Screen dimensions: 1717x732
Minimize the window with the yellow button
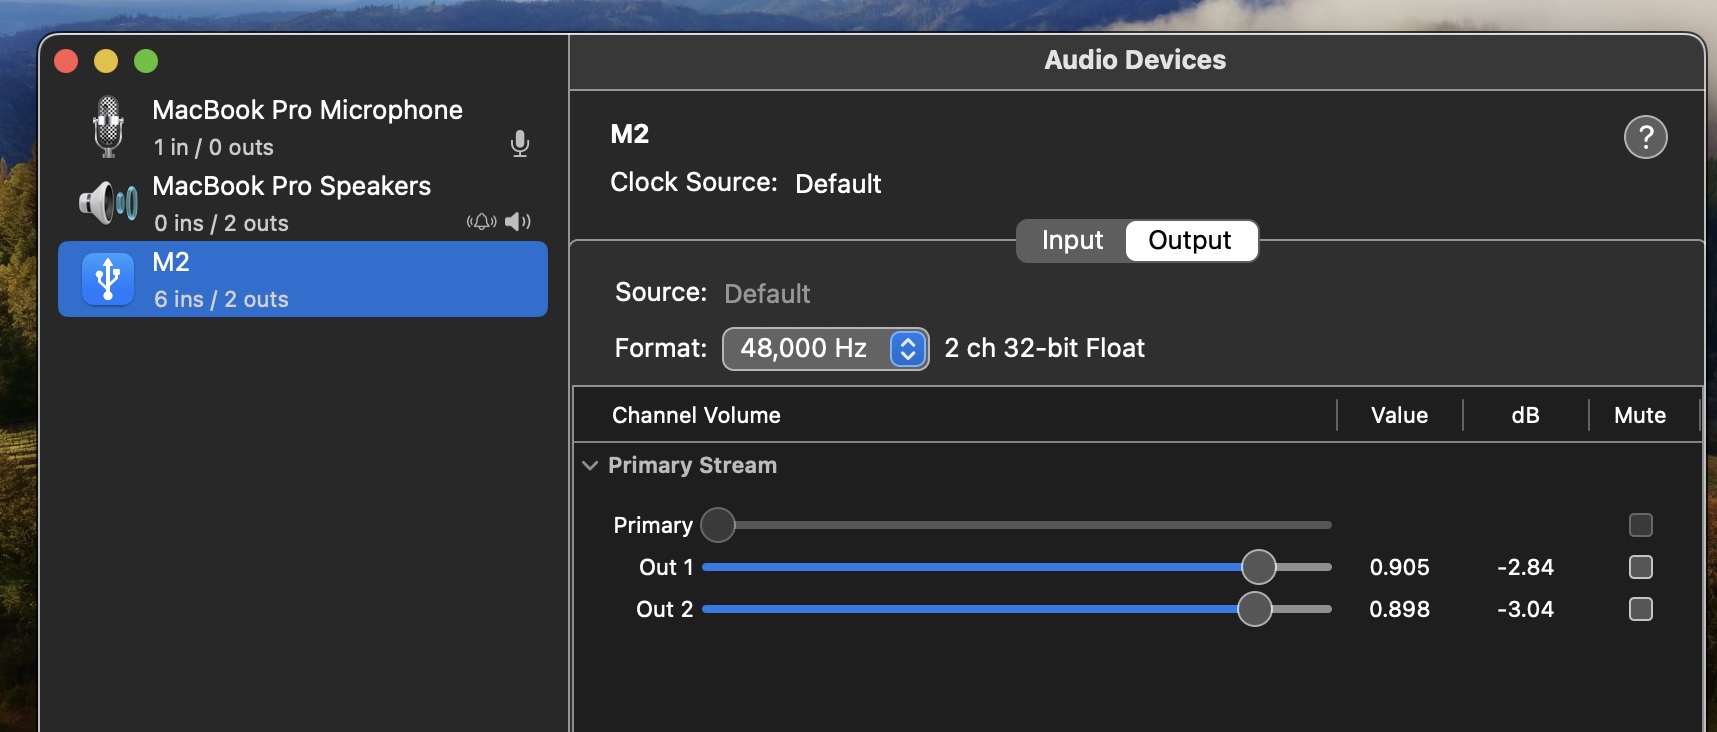click(106, 61)
